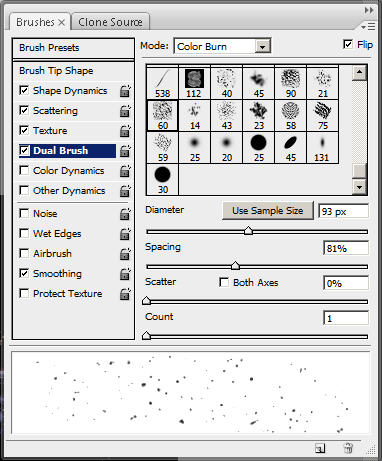Choose brush tip sized 40

[226, 83]
